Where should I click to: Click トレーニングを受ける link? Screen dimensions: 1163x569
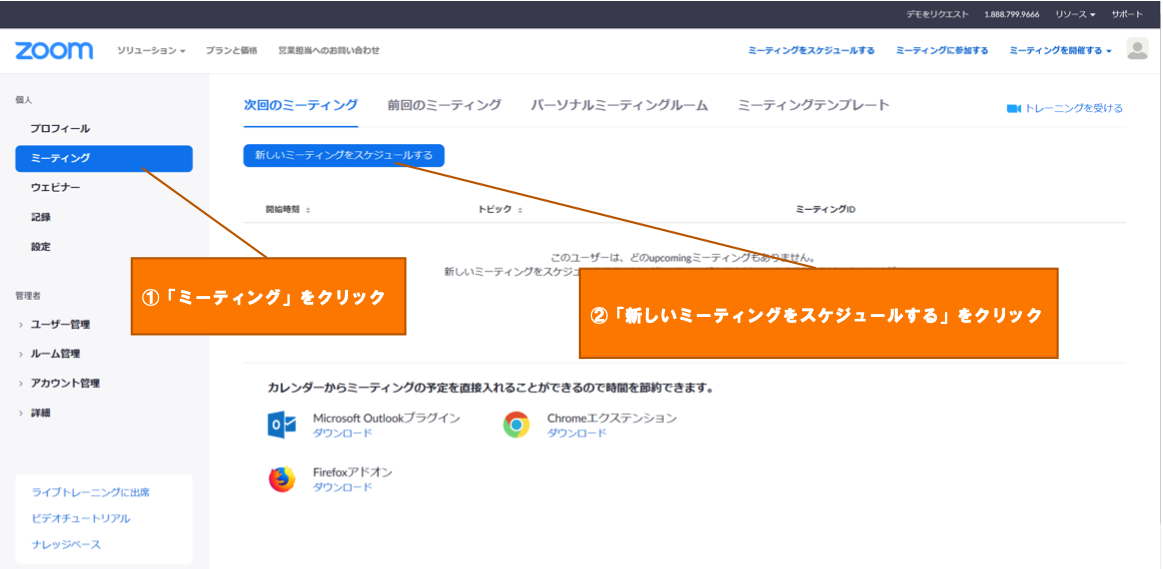[1073, 108]
